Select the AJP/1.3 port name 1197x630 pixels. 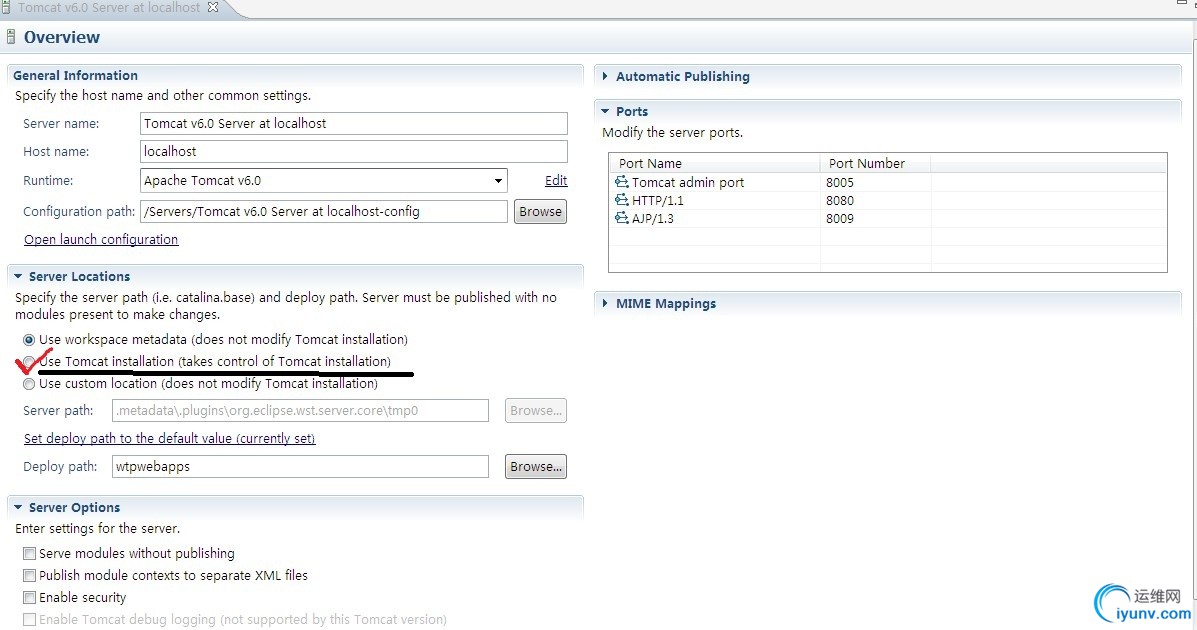653,218
